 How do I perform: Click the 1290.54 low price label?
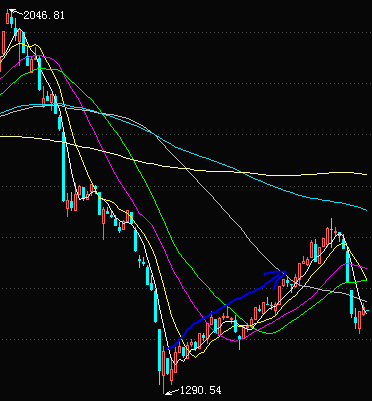(x=200, y=390)
